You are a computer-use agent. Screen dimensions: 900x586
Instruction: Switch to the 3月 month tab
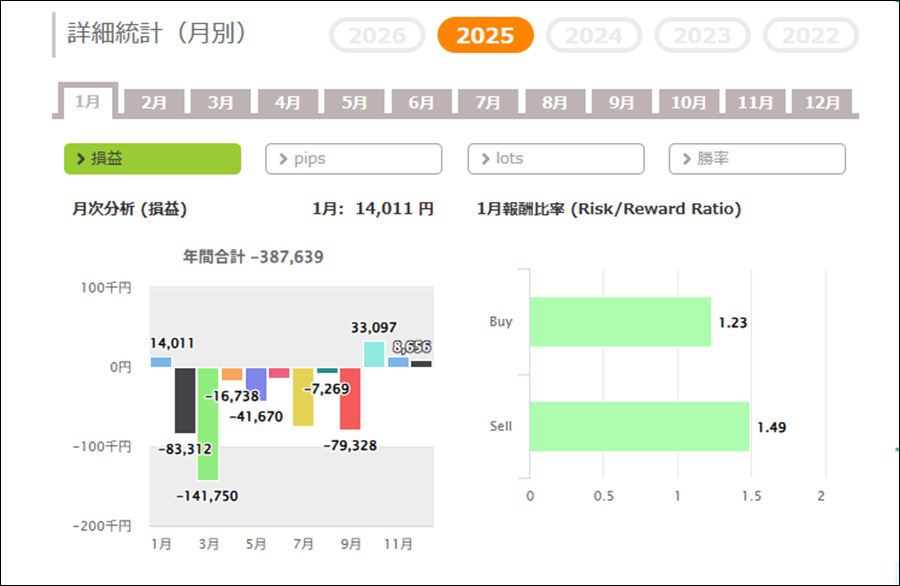(221, 102)
